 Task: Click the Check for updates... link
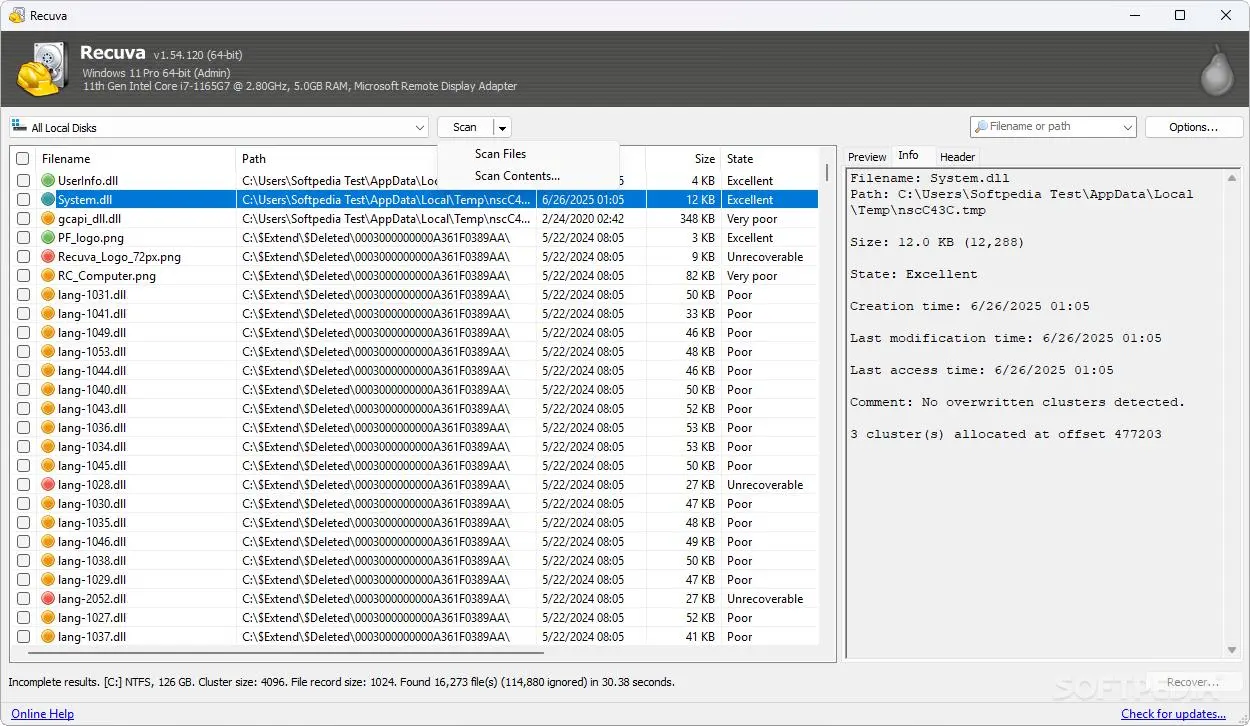tap(1173, 714)
